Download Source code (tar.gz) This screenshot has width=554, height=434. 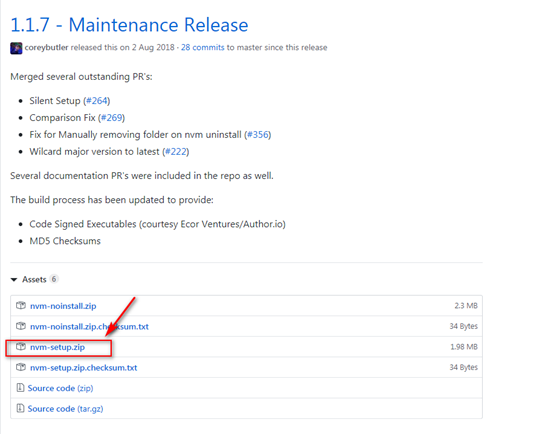(65, 409)
